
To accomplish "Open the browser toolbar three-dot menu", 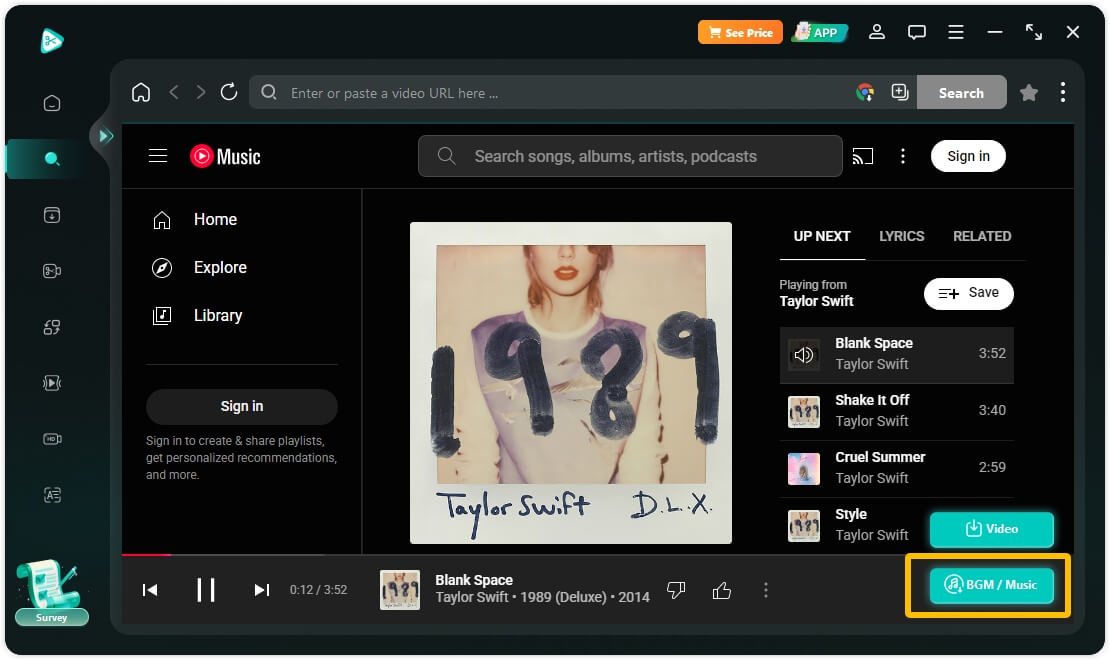I will coord(1063,92).
